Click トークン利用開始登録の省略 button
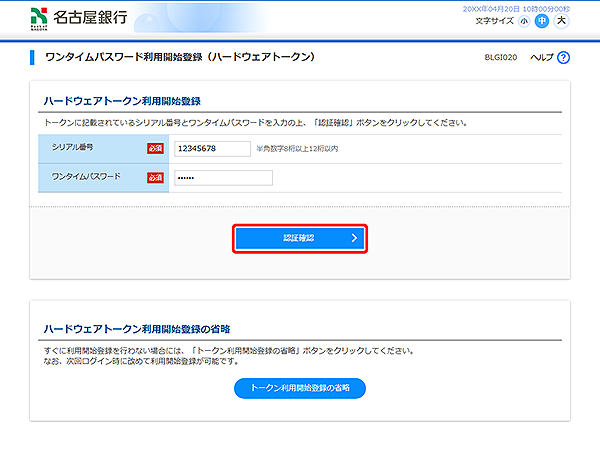Image resolution: width=600 pixels, height=473 pixels. (300, 388)
